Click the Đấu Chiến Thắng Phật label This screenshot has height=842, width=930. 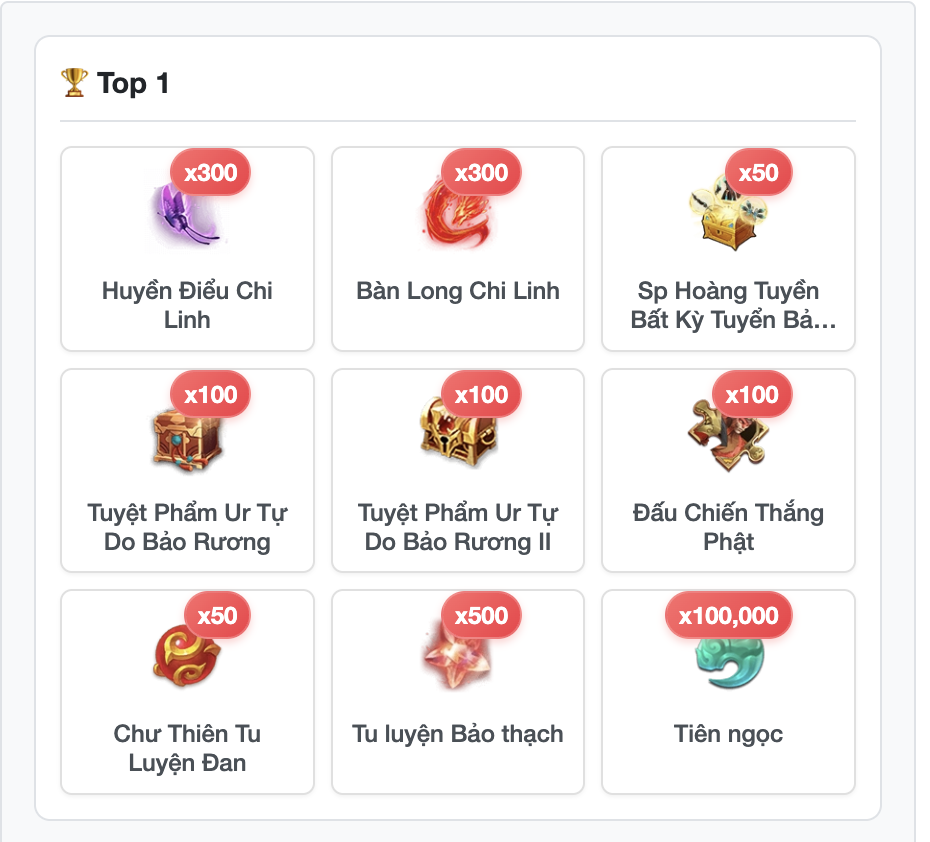click(x=728, y=527)
